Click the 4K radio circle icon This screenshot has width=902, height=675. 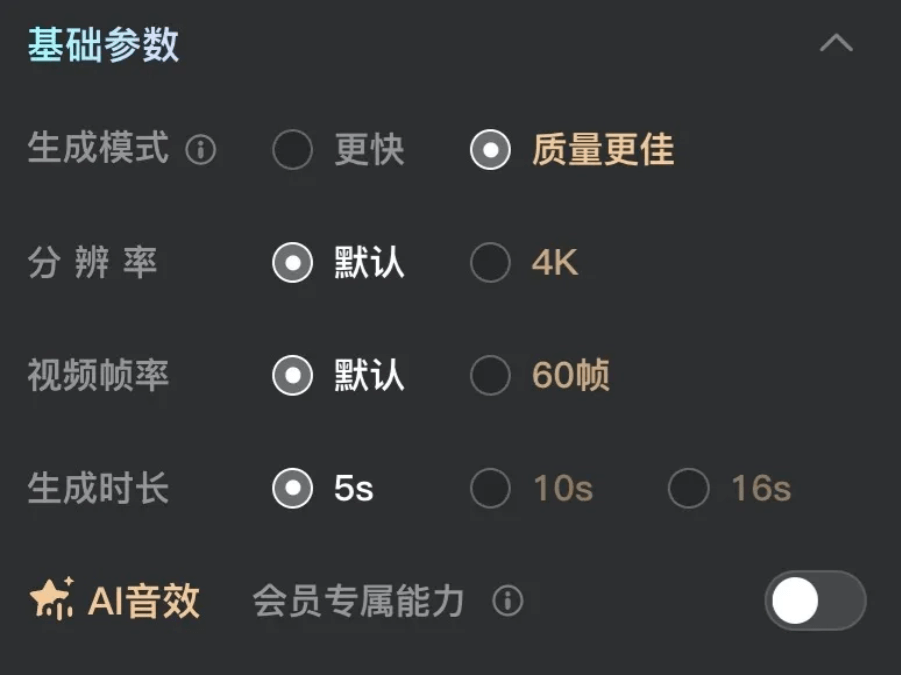[489, 263]
